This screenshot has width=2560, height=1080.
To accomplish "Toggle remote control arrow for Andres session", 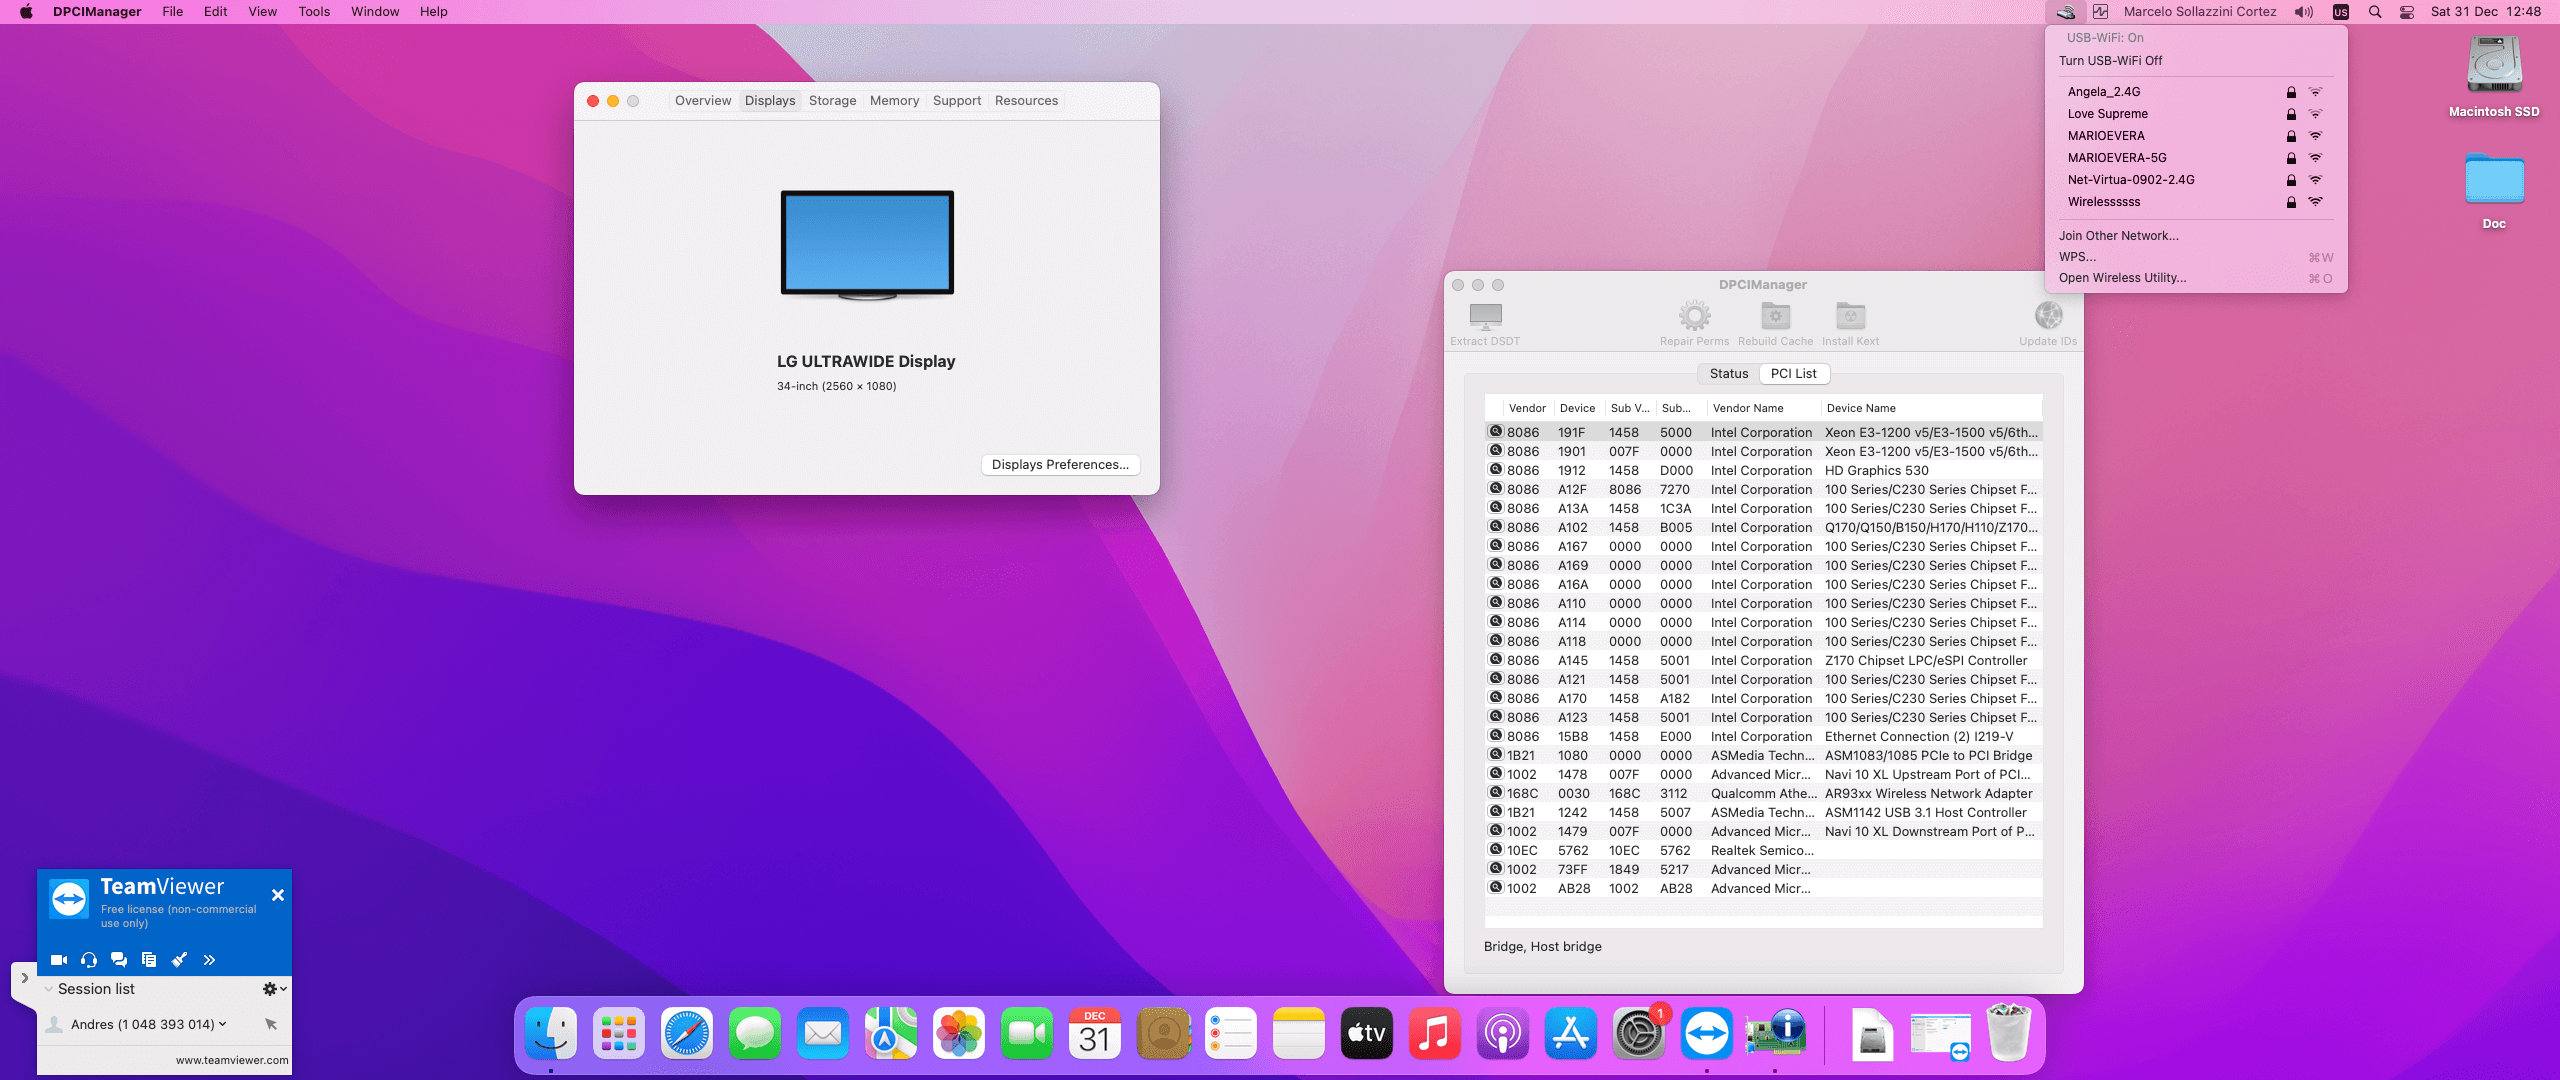I will tap(271, 1024).
